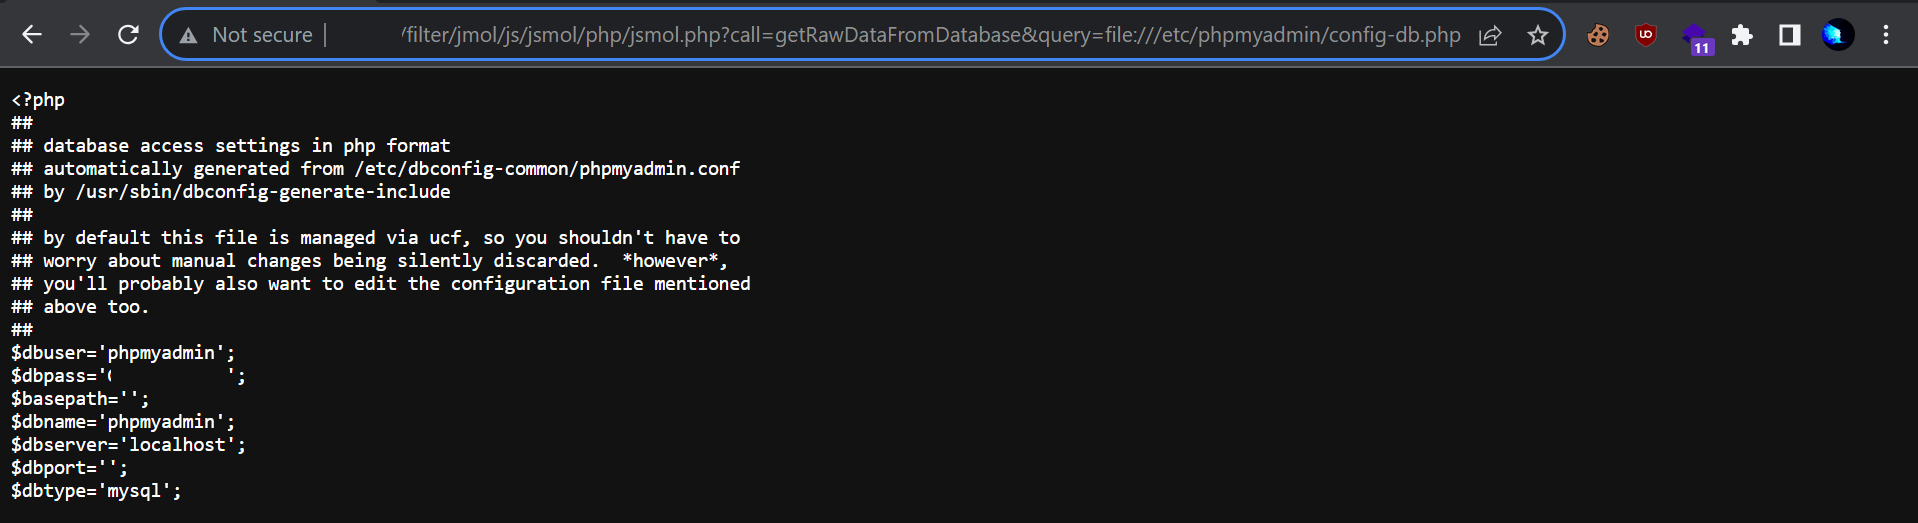Open the Extensions puzzle menu
The width and height of the screenshot is (1918, 523).
(x=1742, y=35)
